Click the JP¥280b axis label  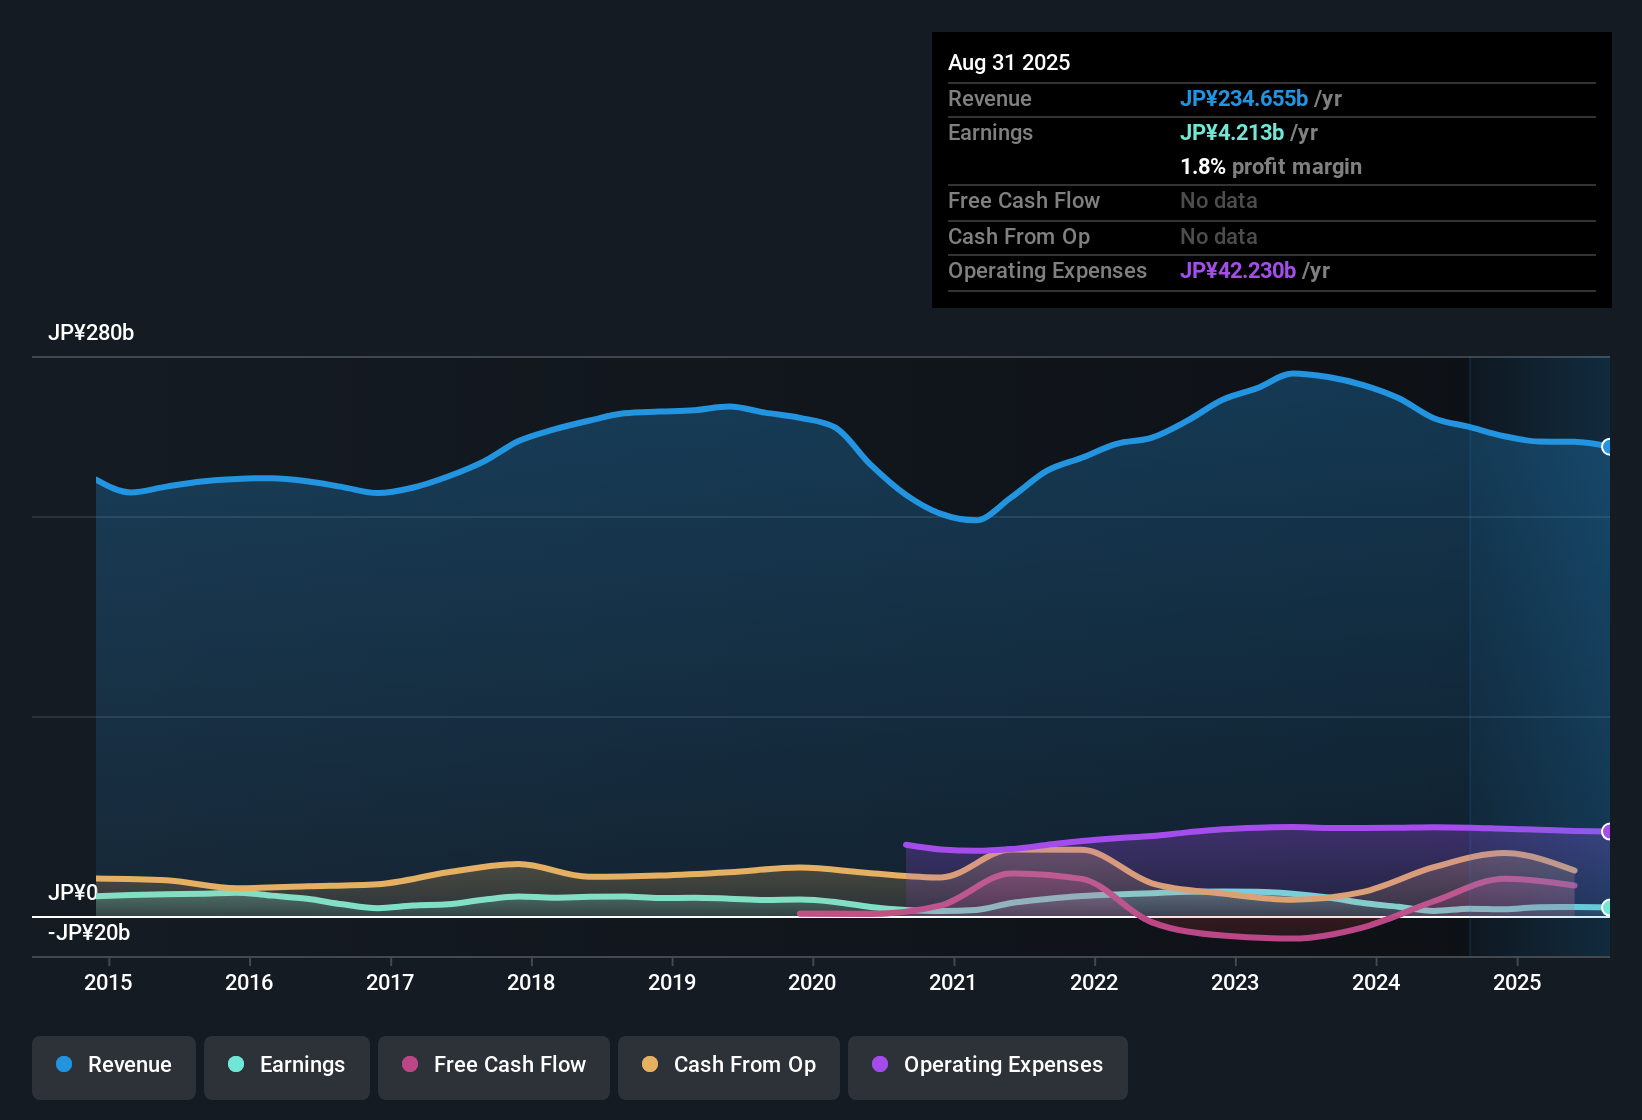click(91, 333)
